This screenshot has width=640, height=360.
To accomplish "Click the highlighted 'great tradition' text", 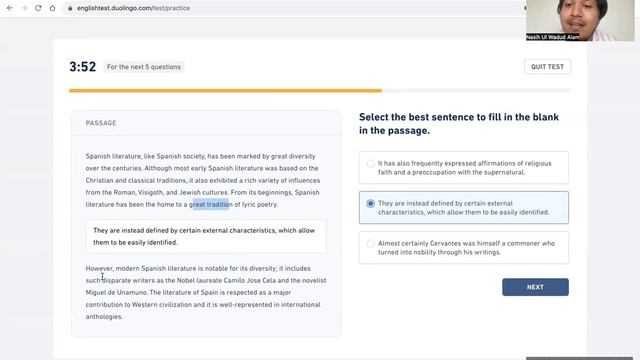I will point(211,204).
